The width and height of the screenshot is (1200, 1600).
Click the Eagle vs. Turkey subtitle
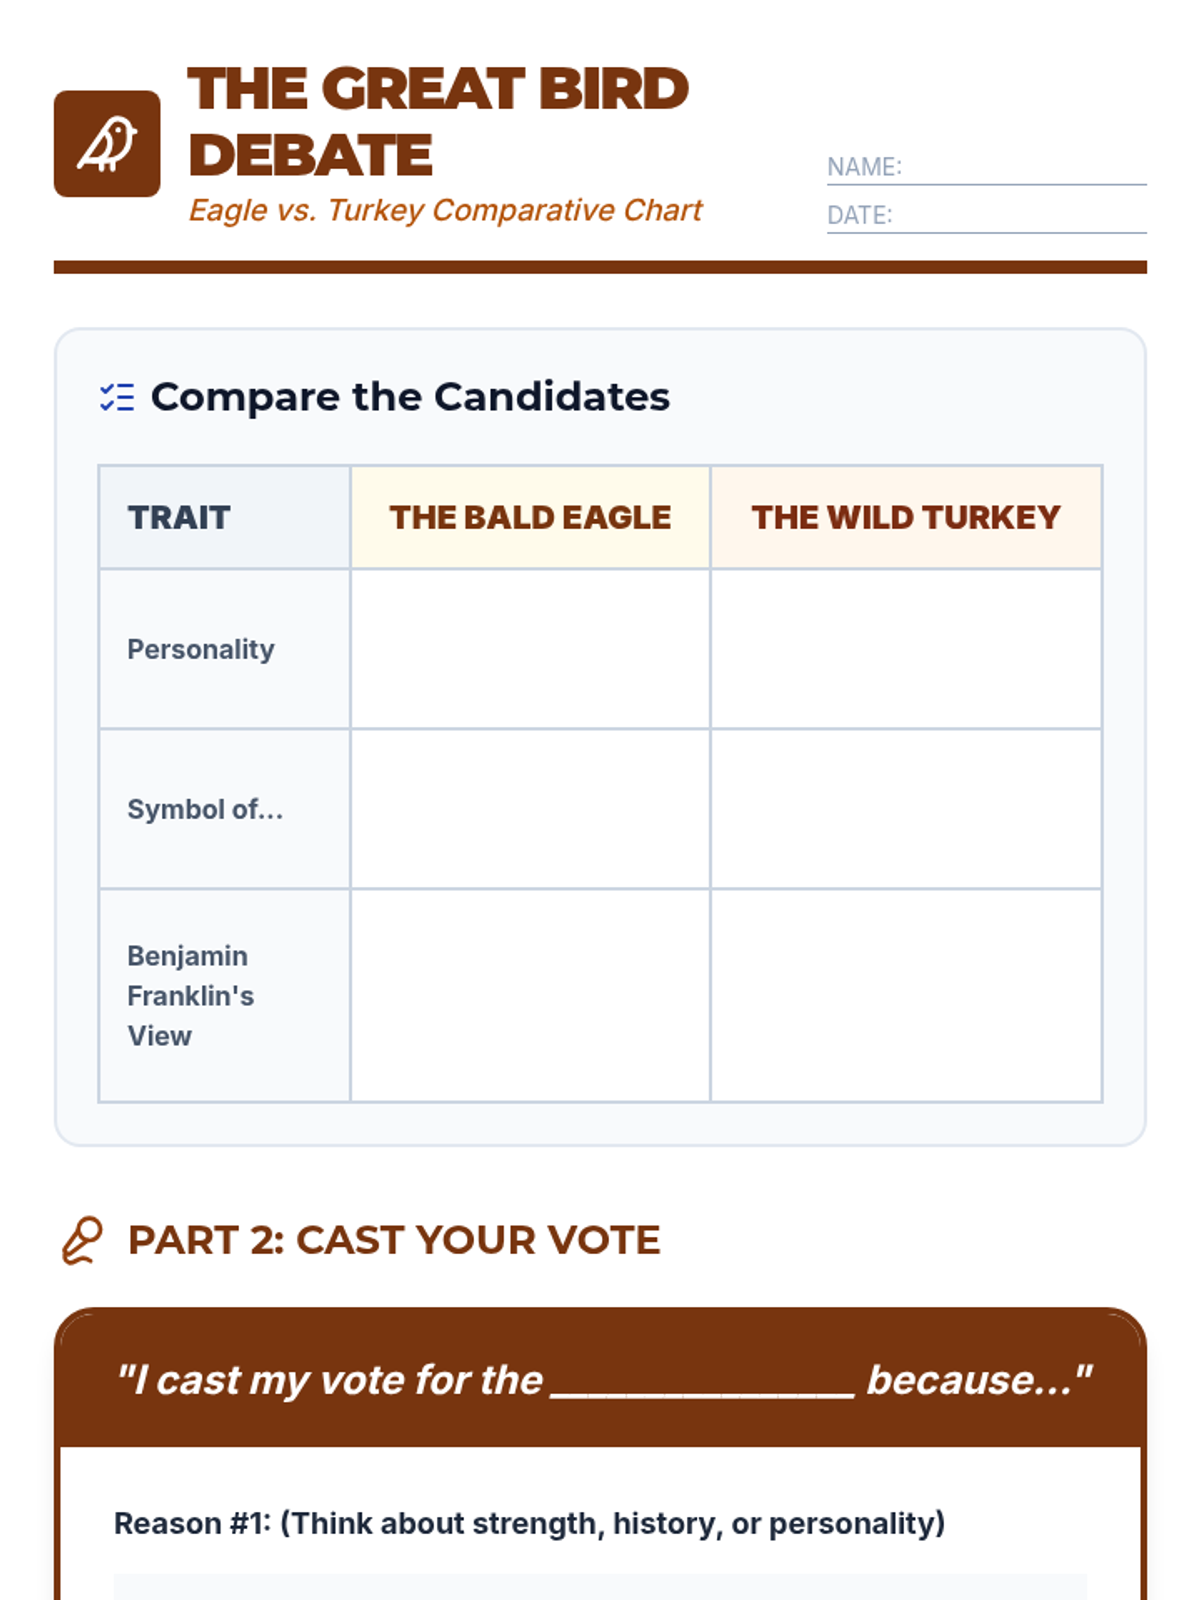pyautogui.click(x=445, y=210)
